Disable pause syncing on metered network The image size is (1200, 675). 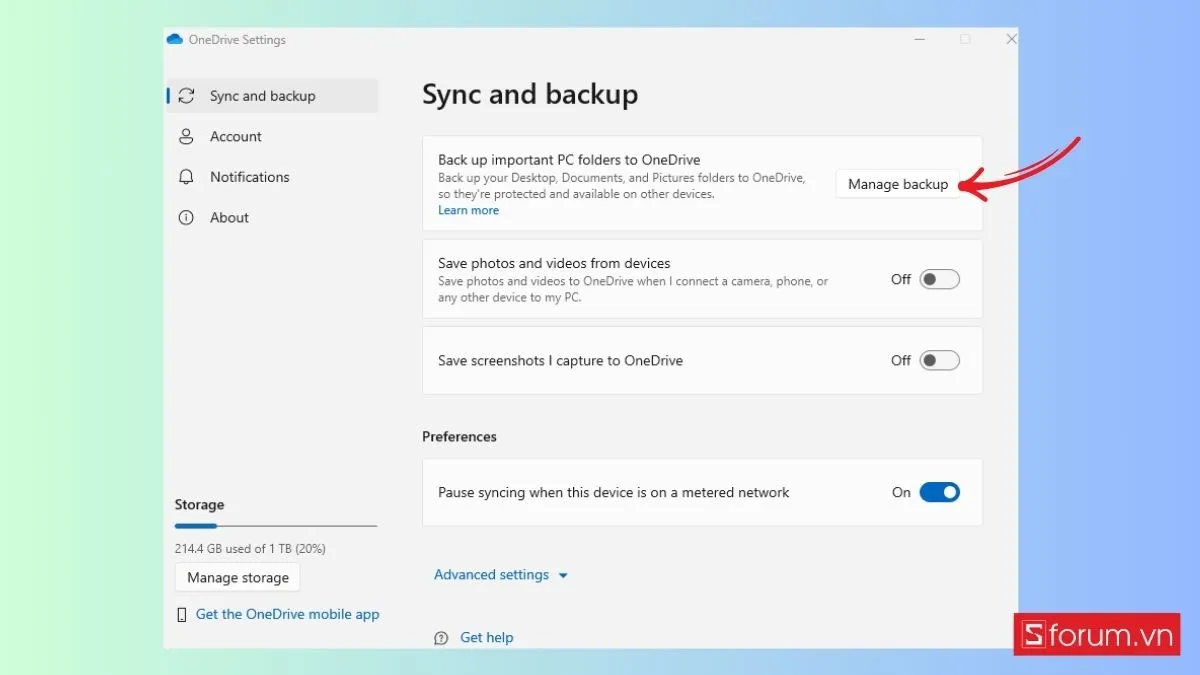point(938,492)
